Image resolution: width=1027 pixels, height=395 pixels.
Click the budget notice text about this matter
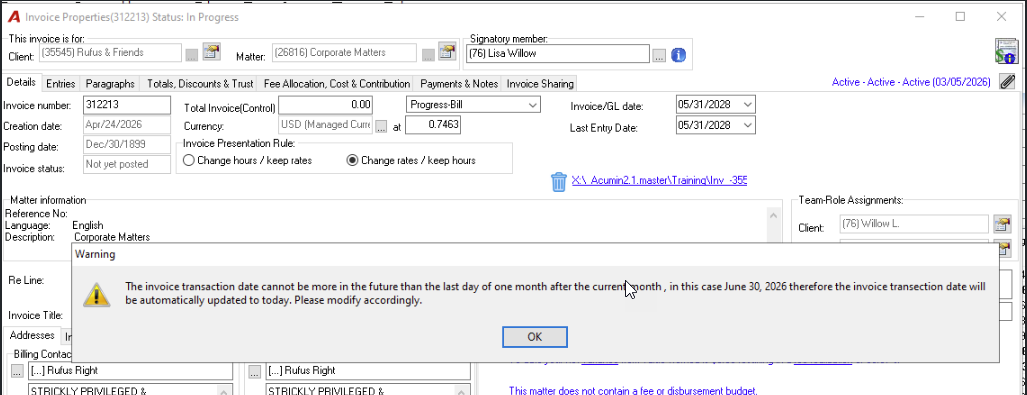click(x=633, y=391)
